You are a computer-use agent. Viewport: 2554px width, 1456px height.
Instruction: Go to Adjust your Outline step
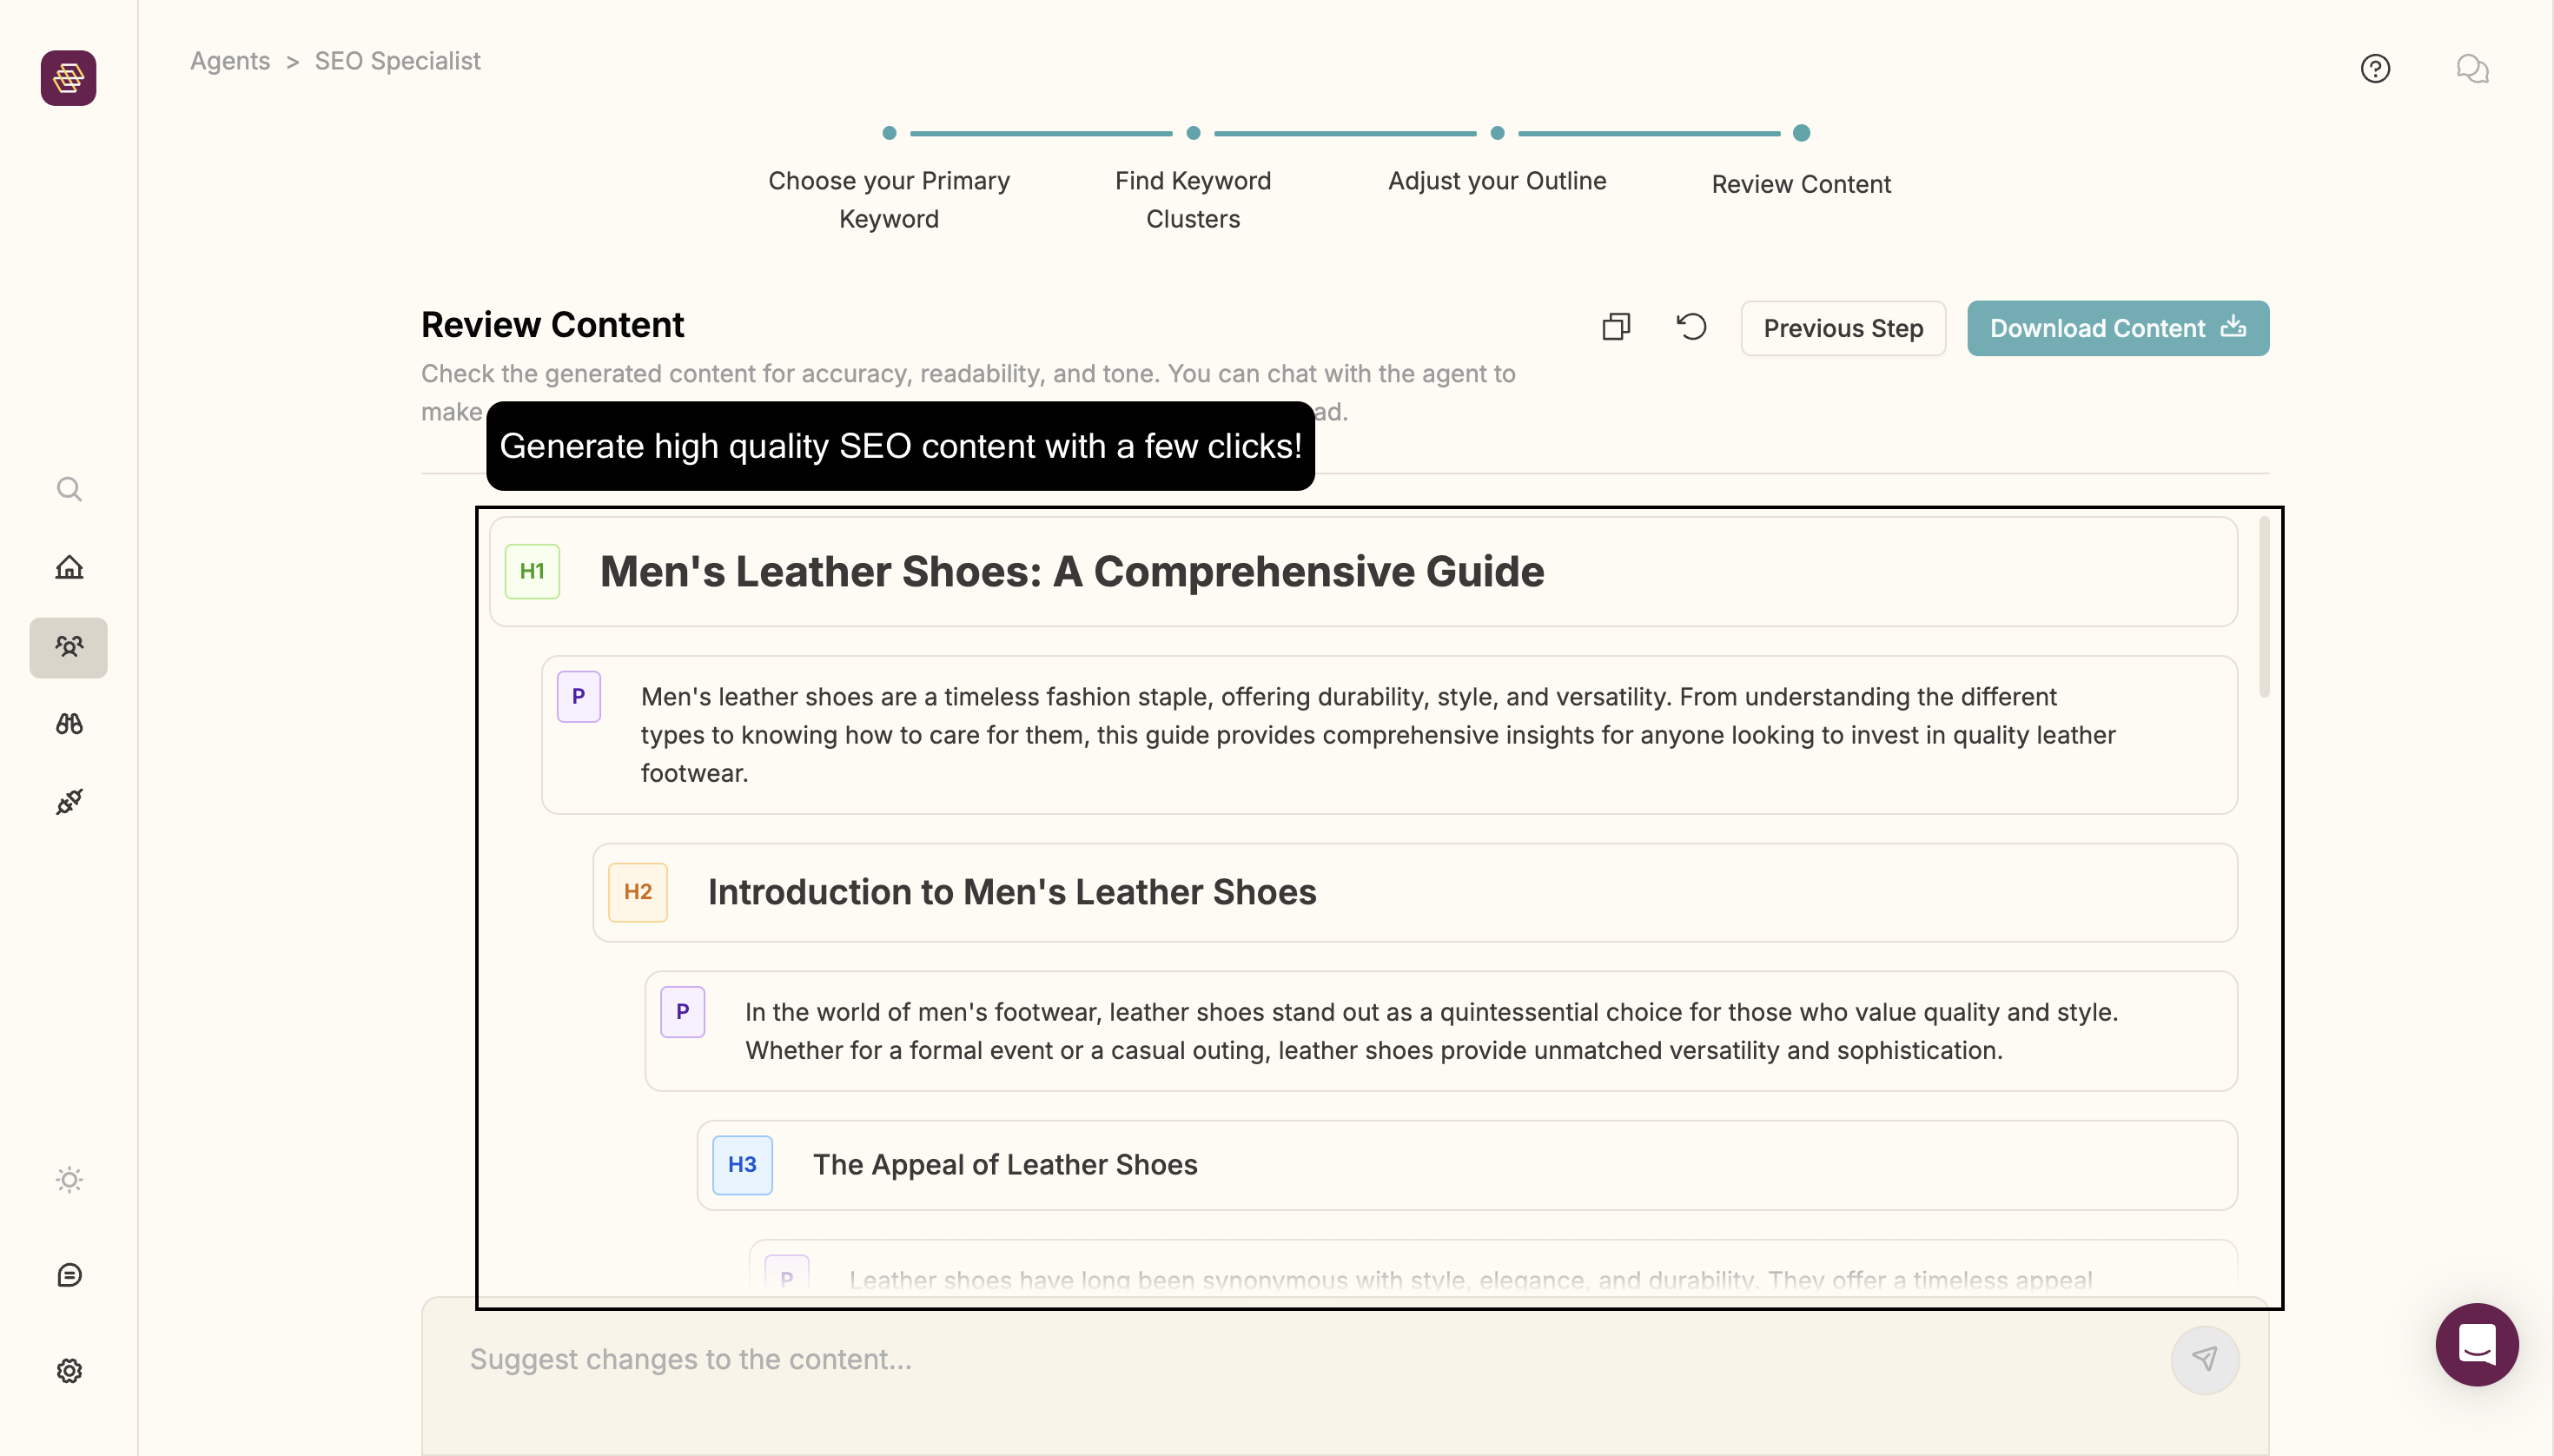(x=1497, y=180)
